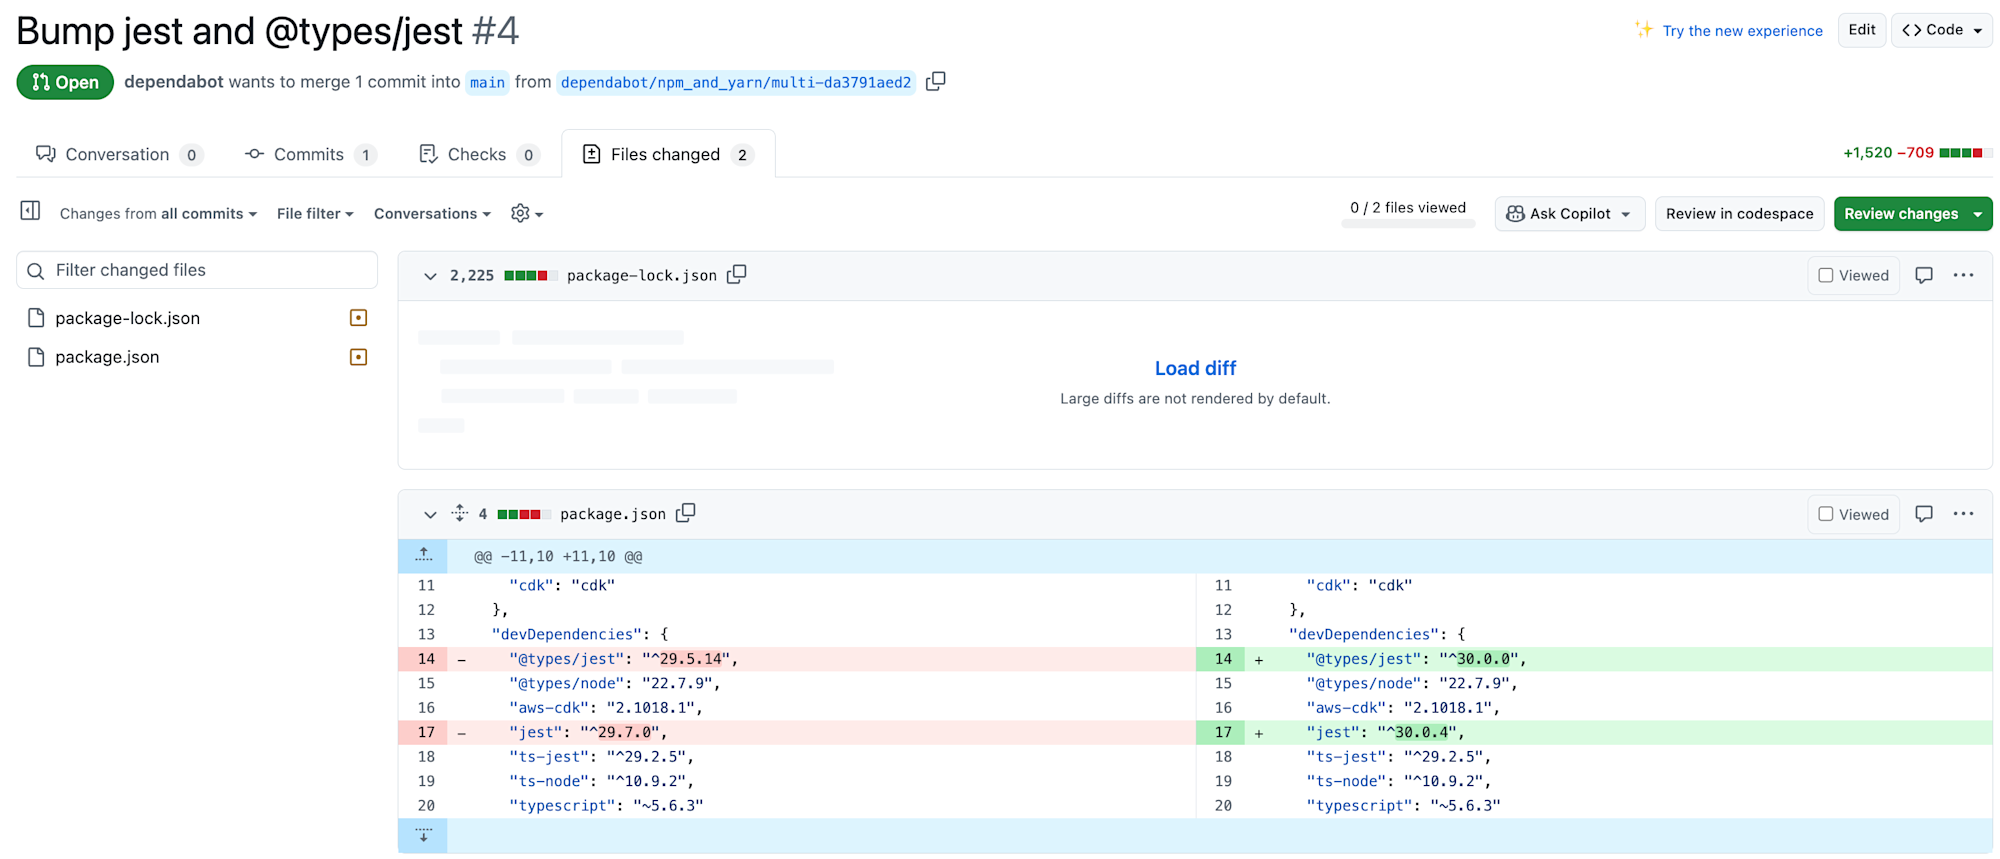Click the '0 / 2 files viewed' text
Image resolution: width=2000 pixels, height=859 pixels.
tap(1408, 208)
